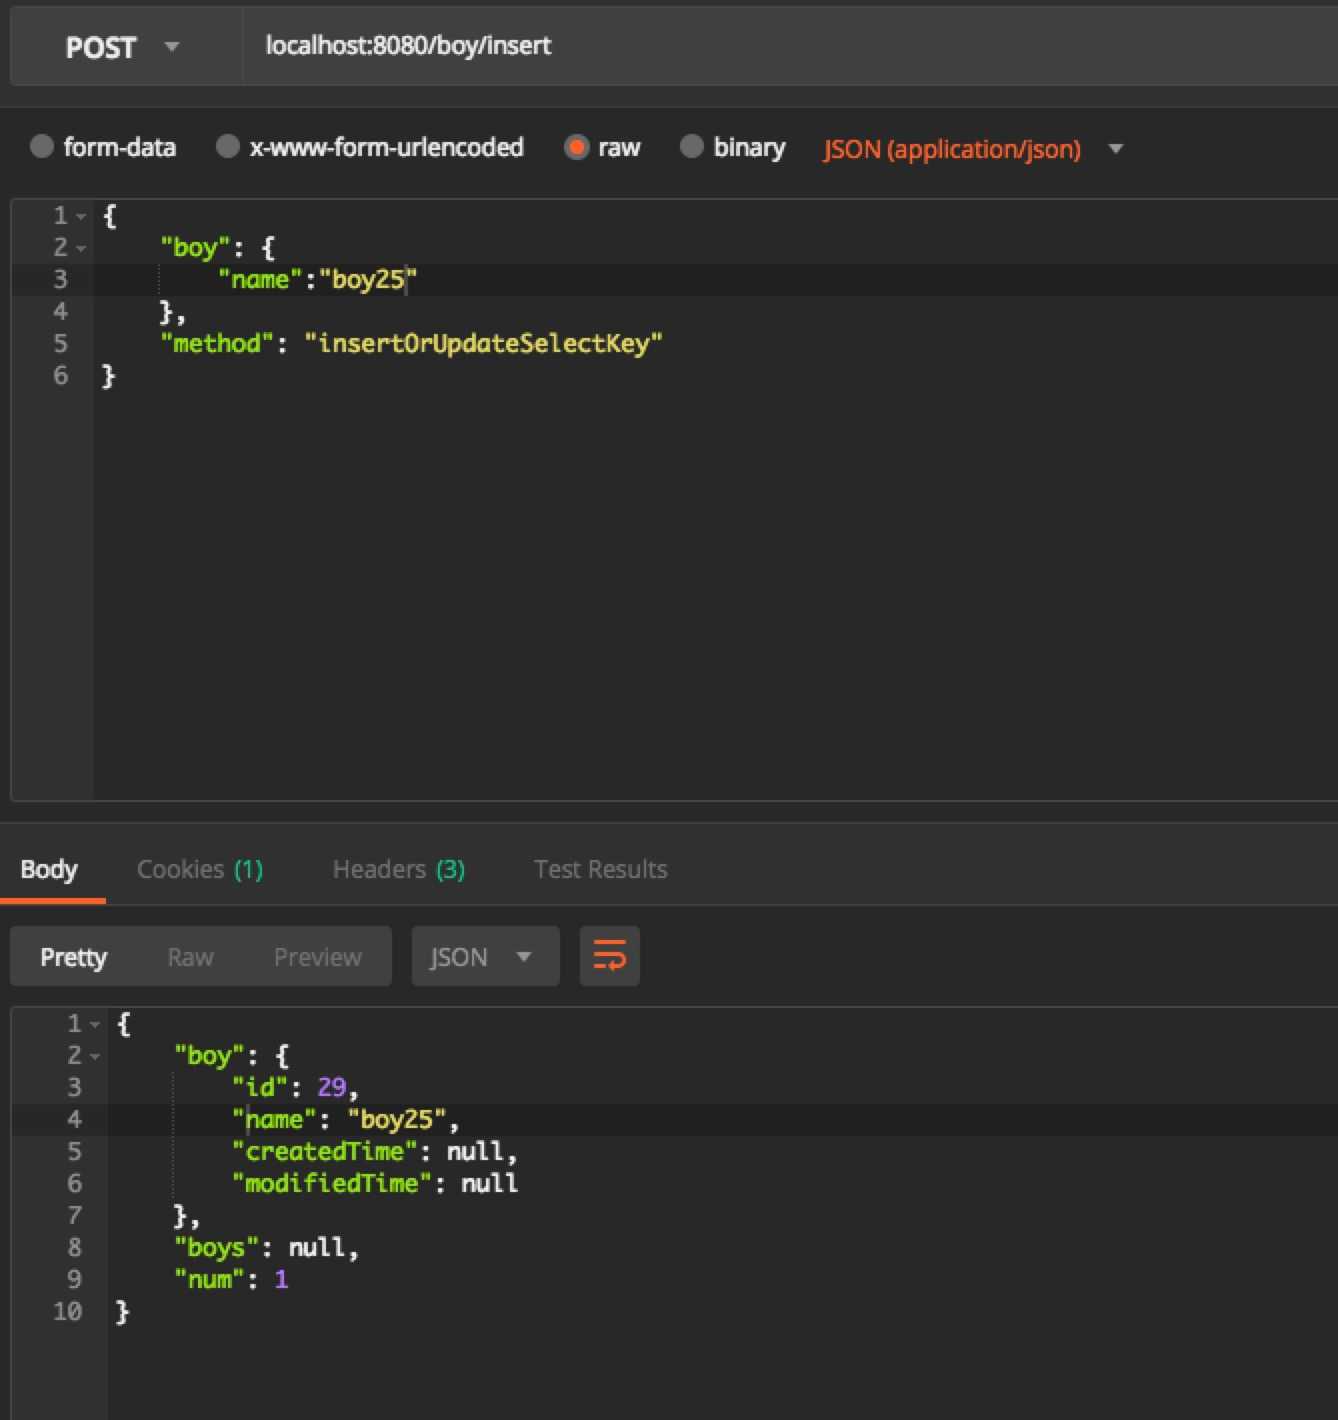Click the "num": 1 response line
The image size is (1338, 1420).
(x=231, y=1279)
